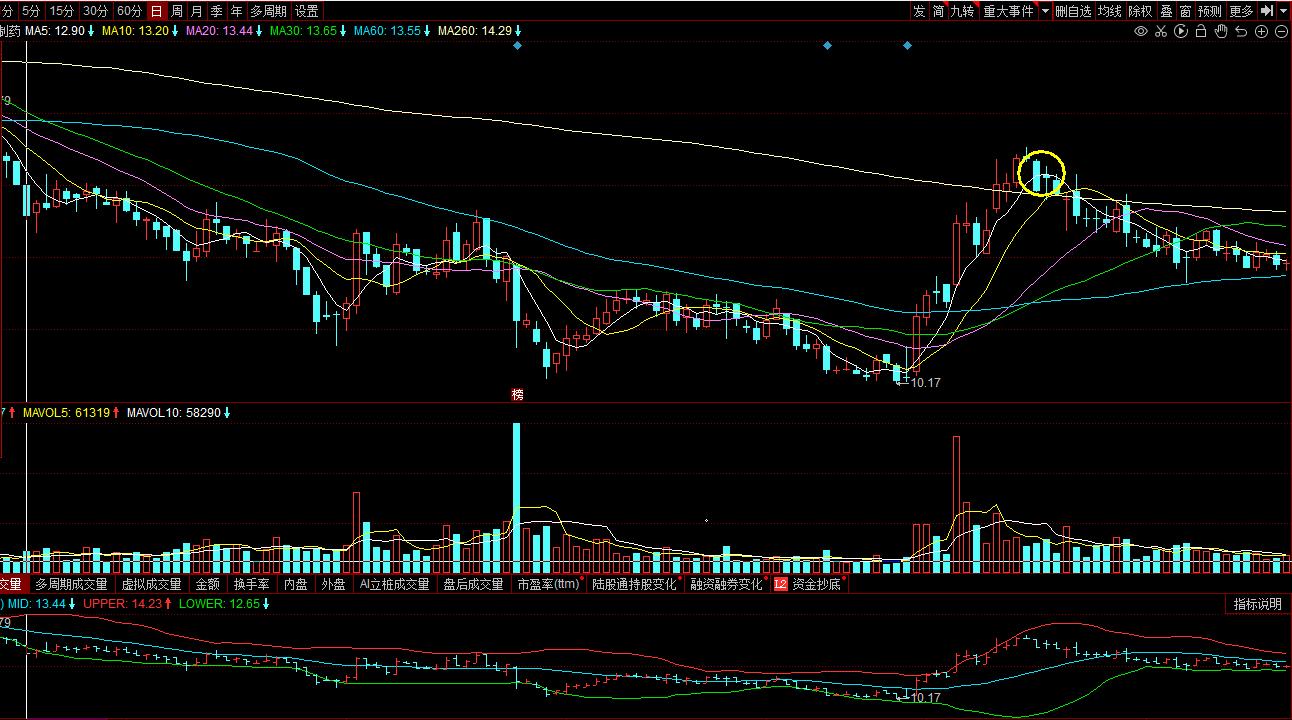Click the 发 toolbar button
The height and width of the screenshot is (720, 1292).
[919, 11]
